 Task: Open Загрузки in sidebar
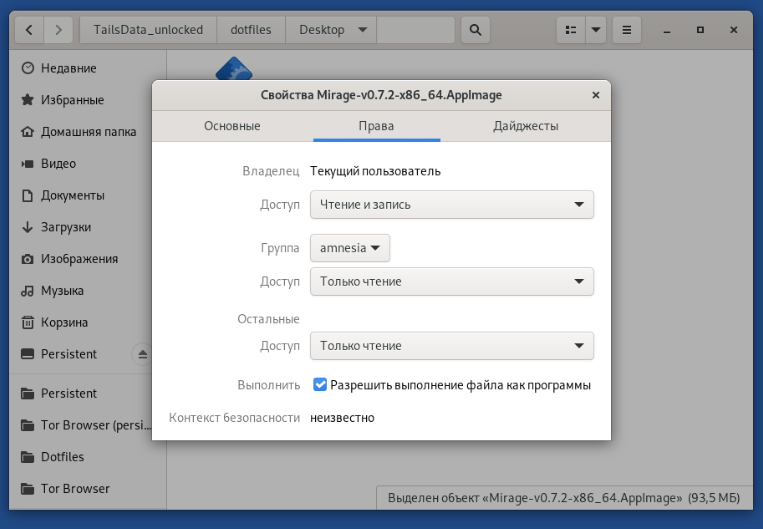[x=65, y=227]
